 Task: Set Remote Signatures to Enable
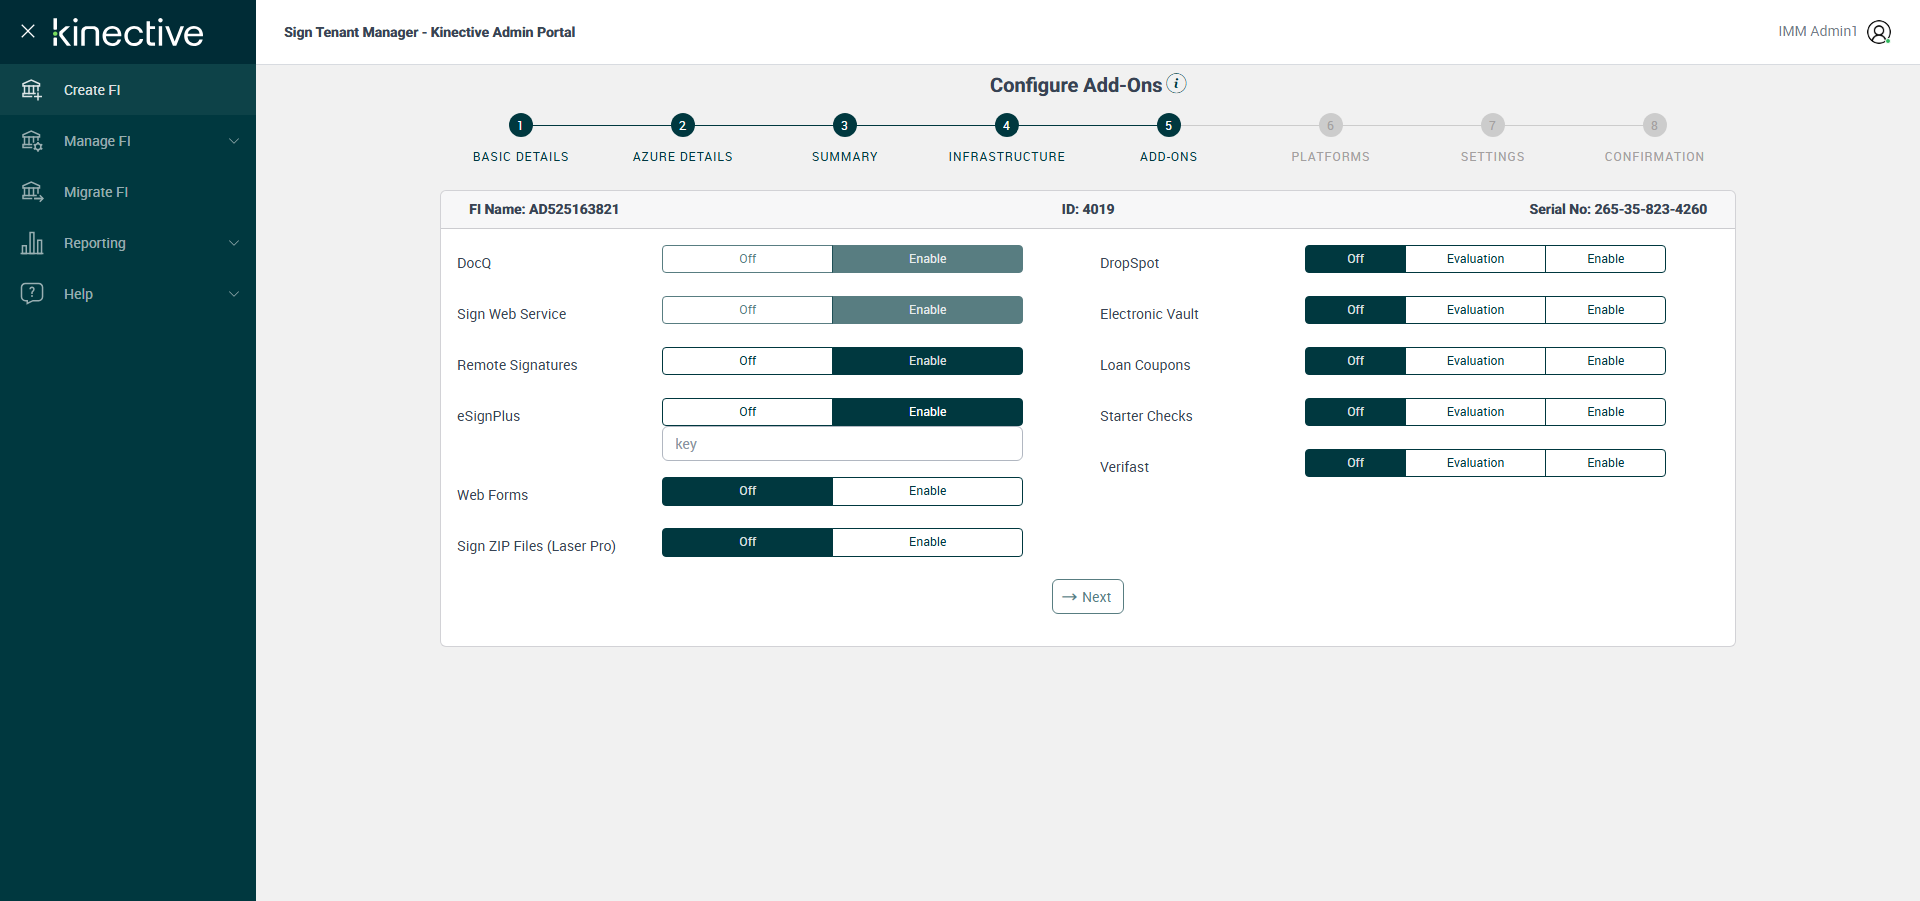click(927, 361)
